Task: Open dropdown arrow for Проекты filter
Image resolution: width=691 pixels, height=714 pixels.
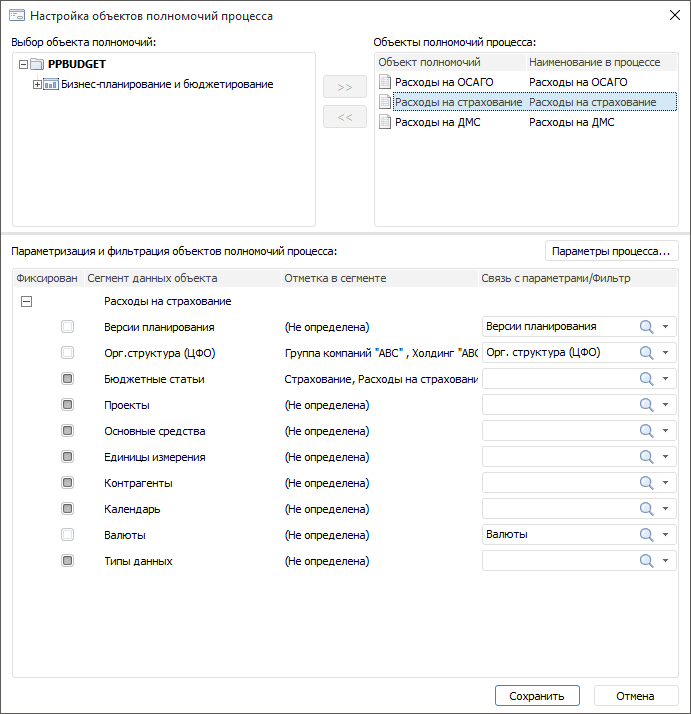Action: coord(666,405)
